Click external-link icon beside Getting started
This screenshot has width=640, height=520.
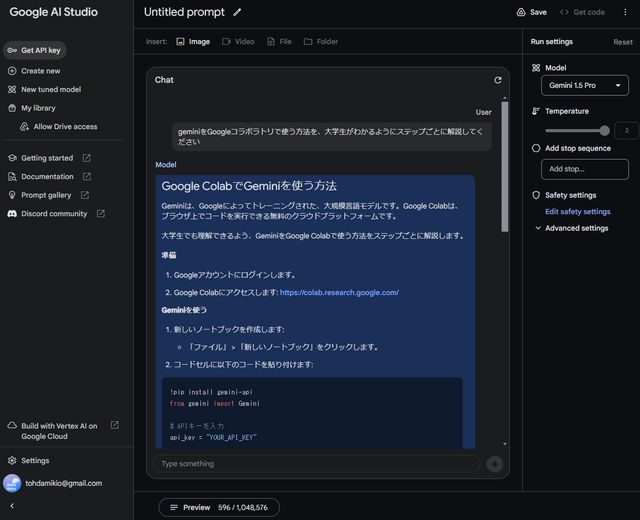click(x=87, y=158)
